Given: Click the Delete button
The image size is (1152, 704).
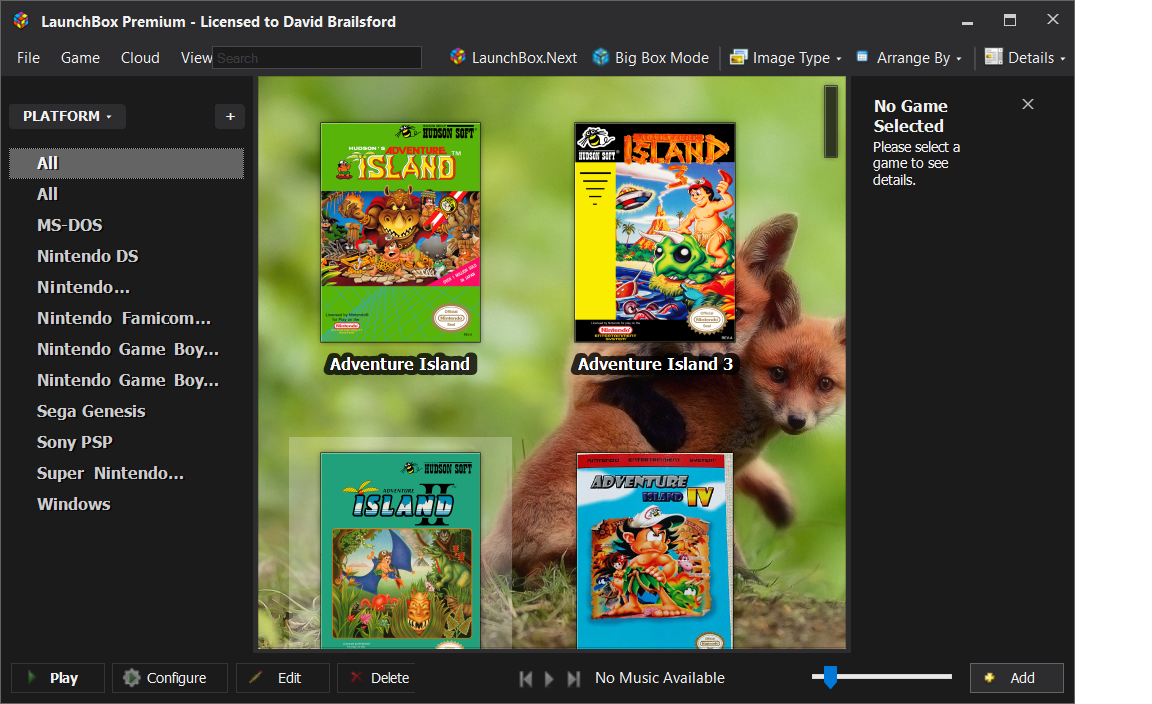Looking at the screenshot, I should pos(377,678).
